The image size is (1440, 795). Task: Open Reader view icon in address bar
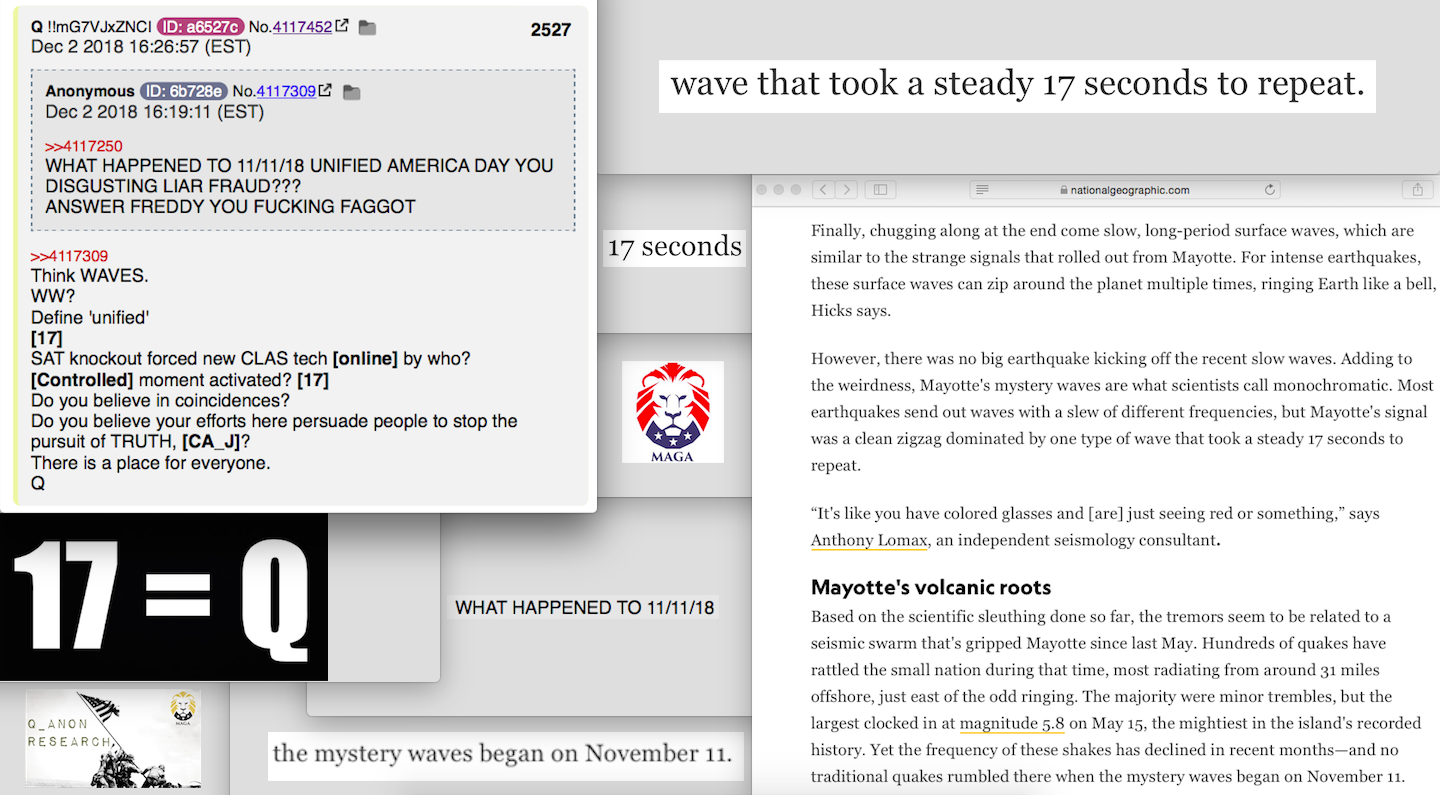982,189
